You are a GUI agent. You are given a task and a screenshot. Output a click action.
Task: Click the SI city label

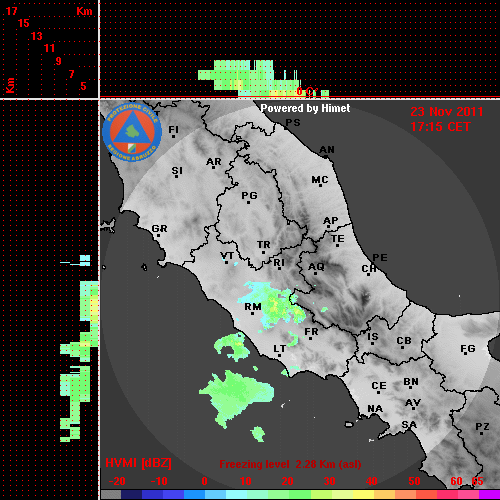177,171
